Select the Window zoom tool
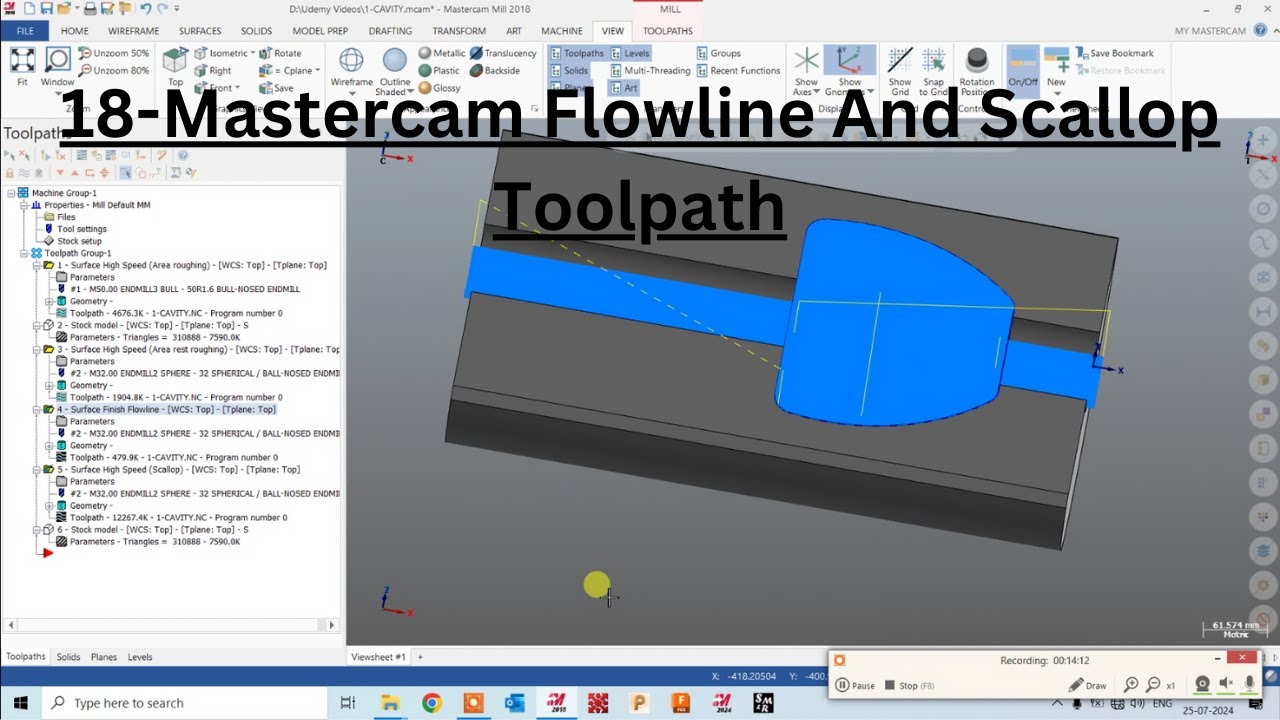This screenshot has width=1280, height=720. (57, 65)
